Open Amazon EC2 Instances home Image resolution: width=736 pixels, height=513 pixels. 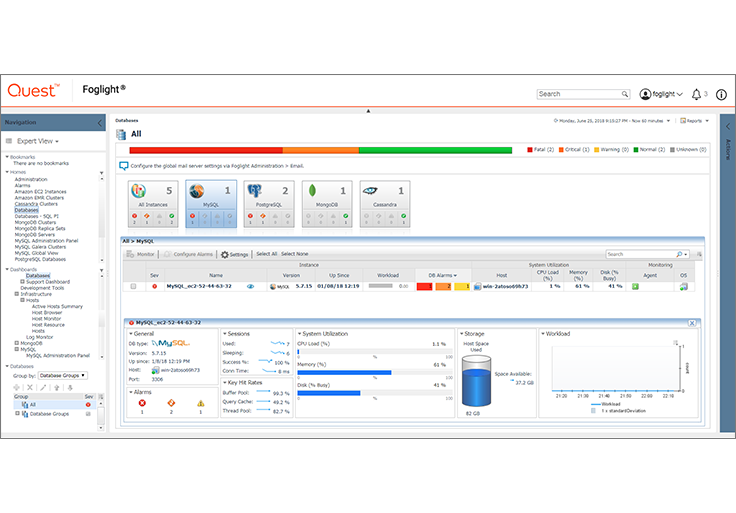(x=40, y=191)
